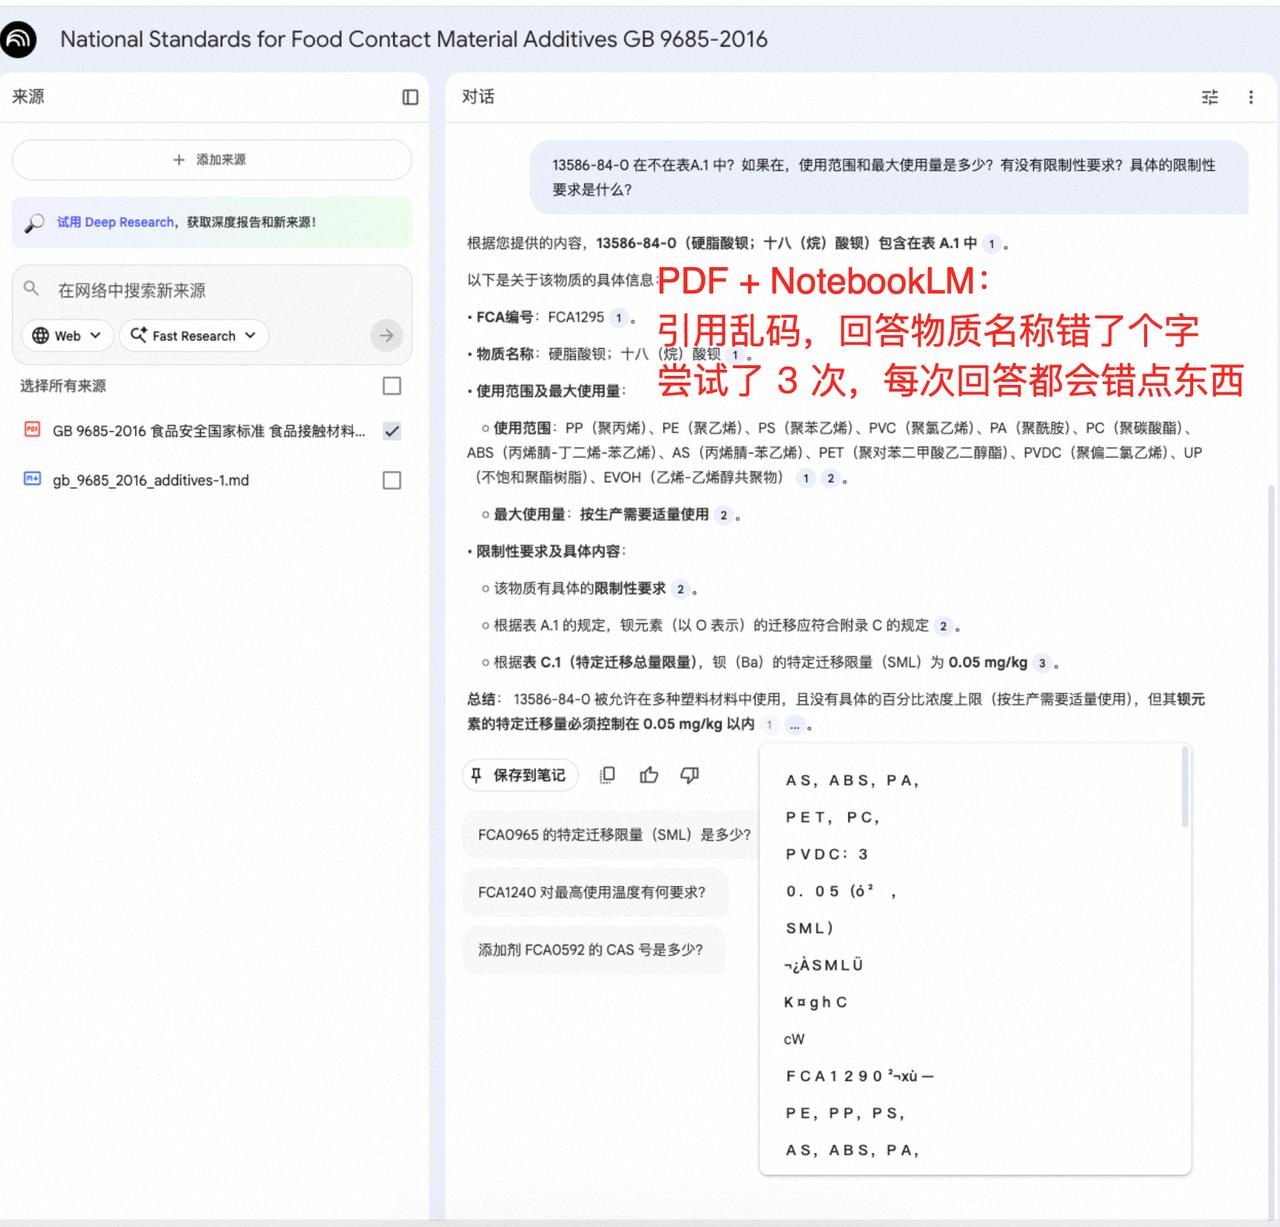
Task: Submit the web source search arrow
Action: click(x=387, y=335)
